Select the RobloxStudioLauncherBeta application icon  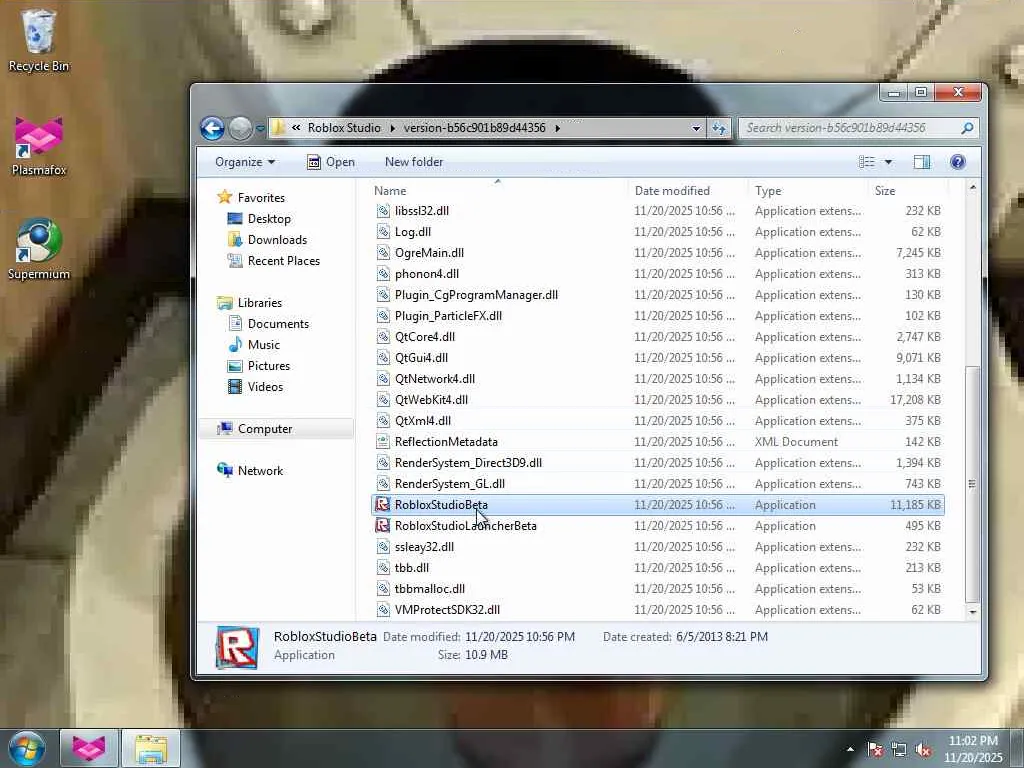[383, 526]
